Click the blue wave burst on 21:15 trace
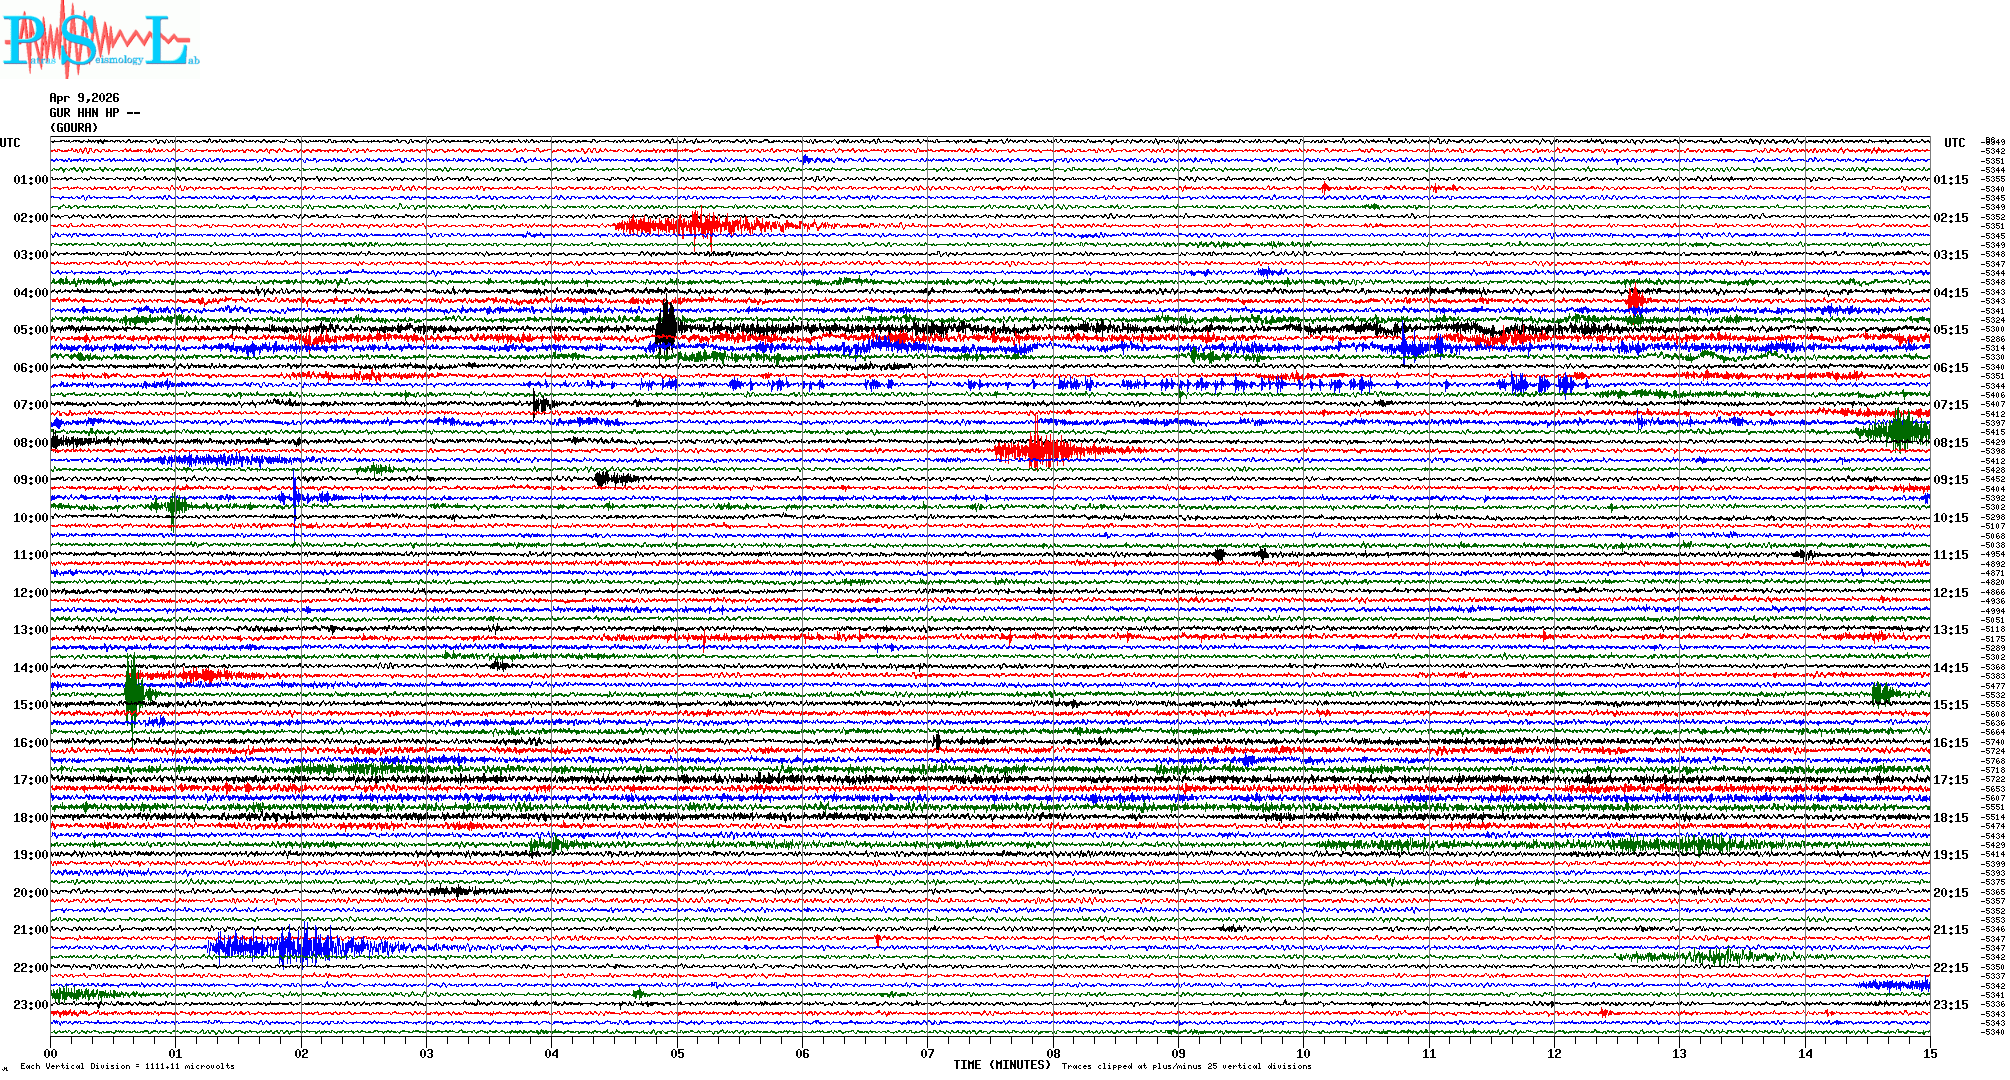The image size is (2010, 1080). [300, 946]
